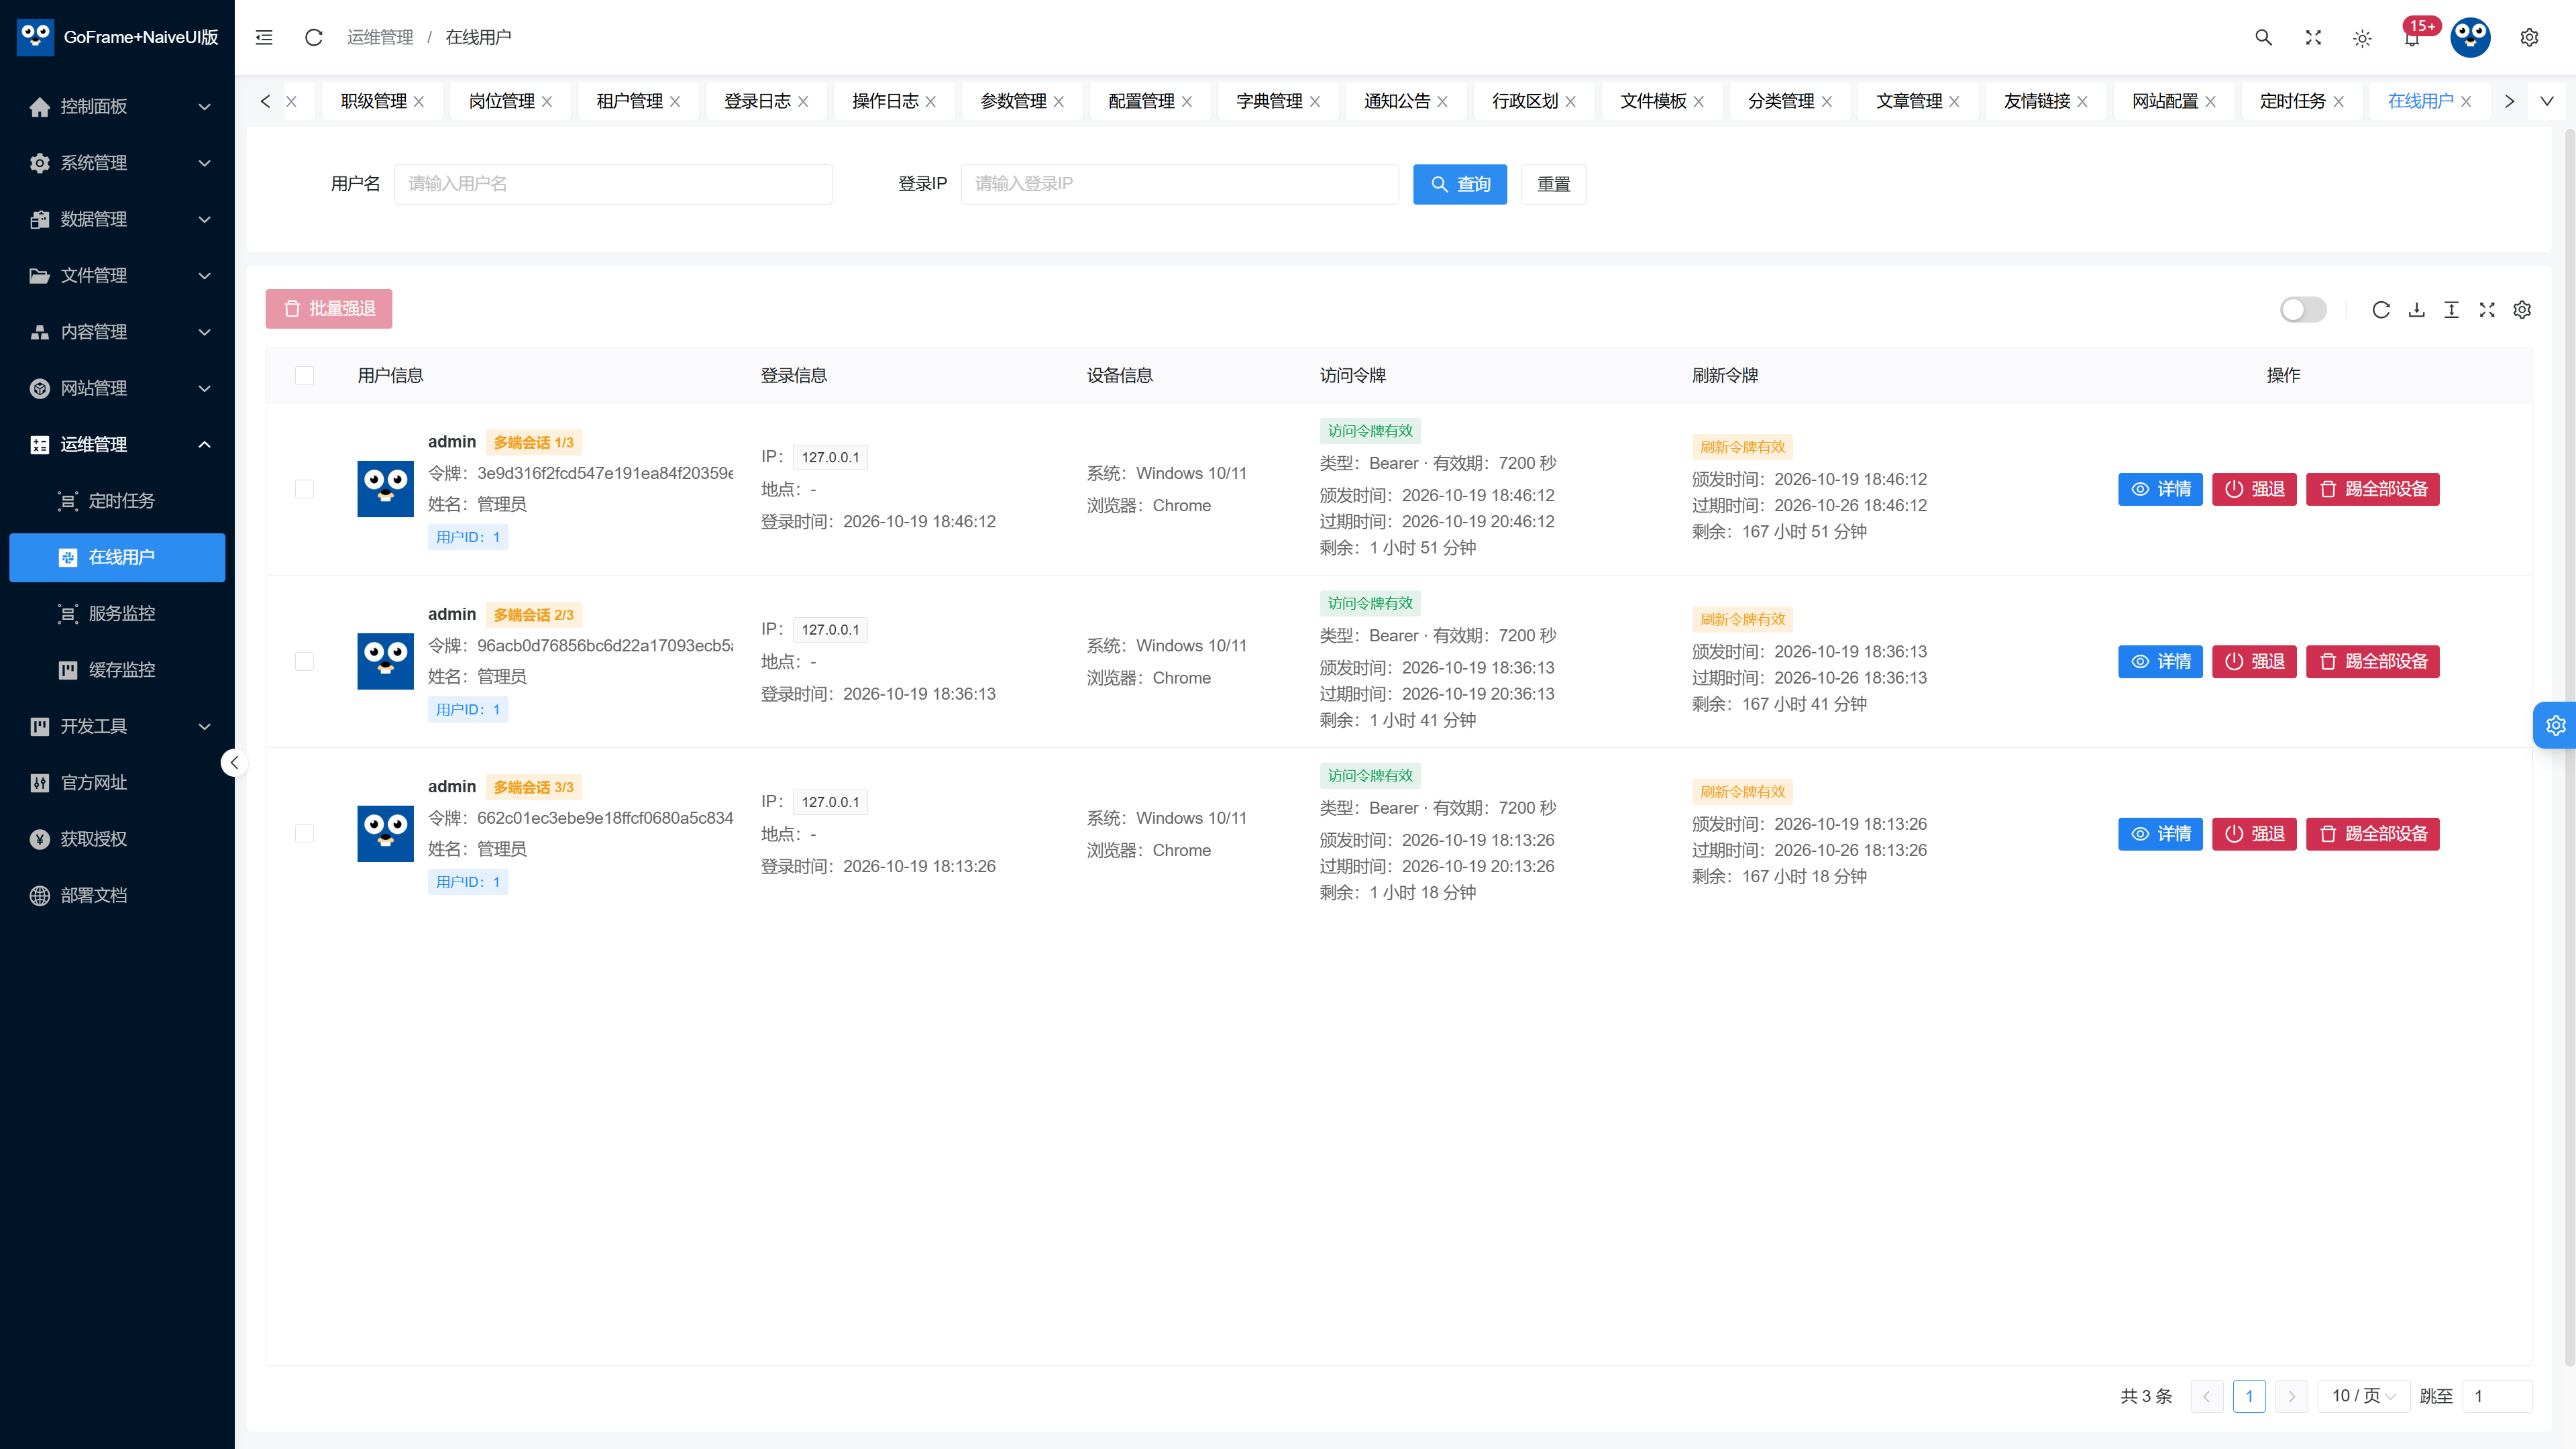Switch to the 登录日志 tab

pyautogui.click(x=757, y=101)
